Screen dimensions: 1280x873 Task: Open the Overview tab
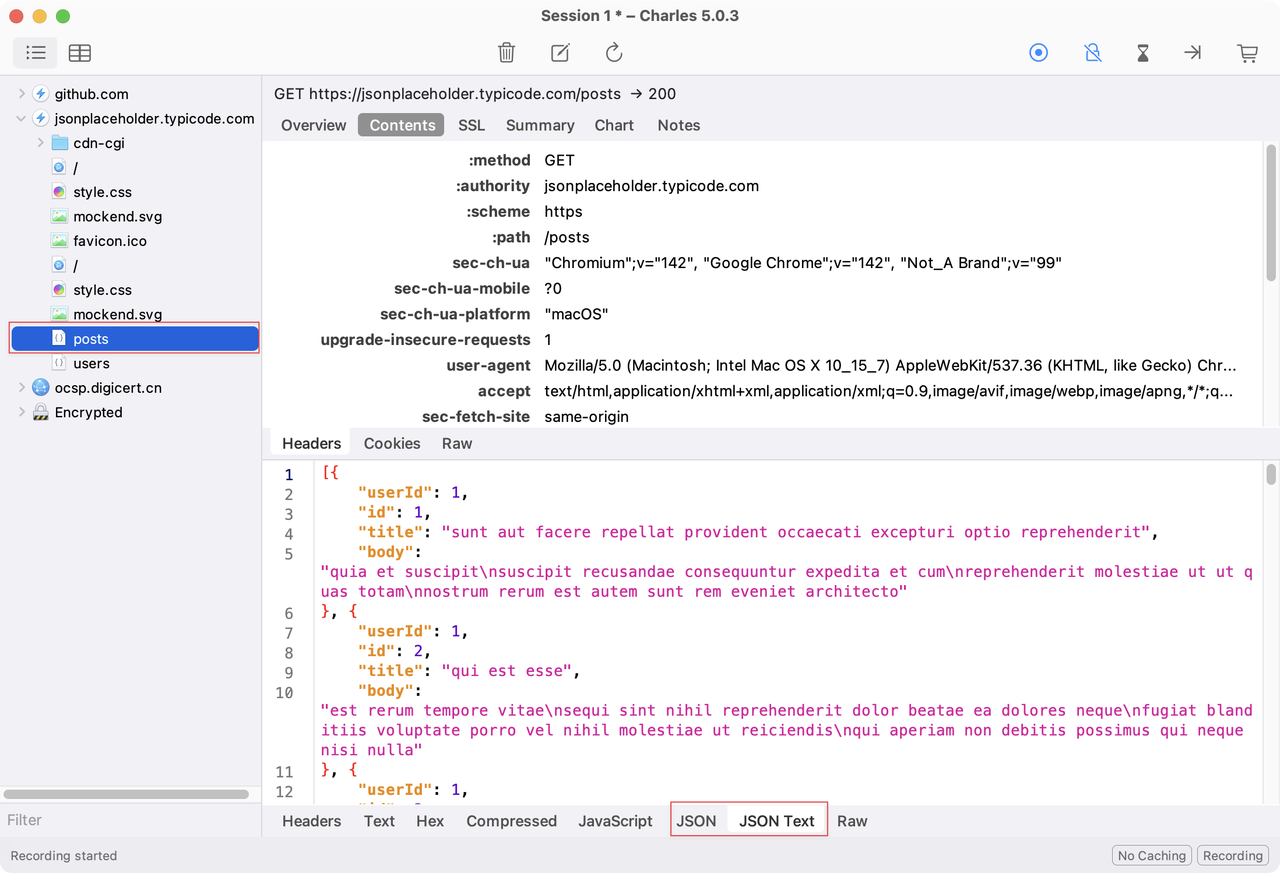pyautogui.click(x=313, y=125)
